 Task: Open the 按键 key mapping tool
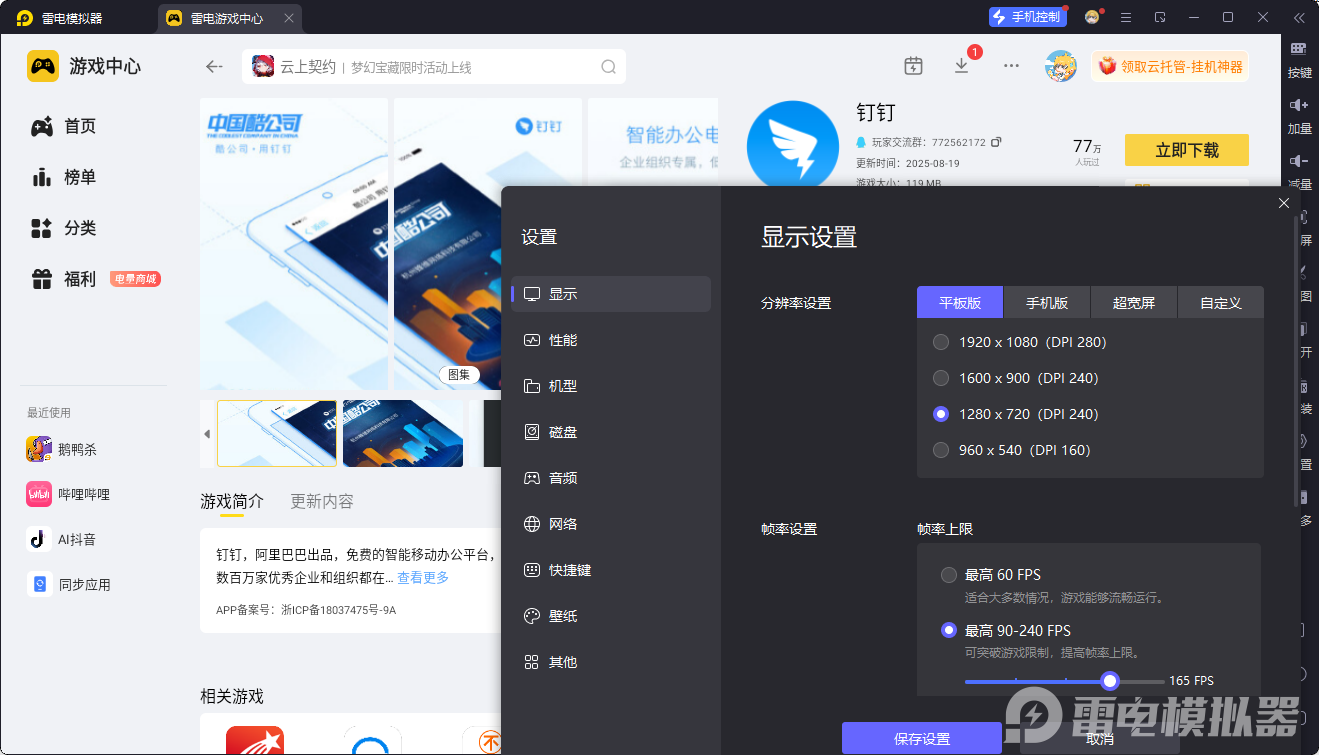(1299, 60)
